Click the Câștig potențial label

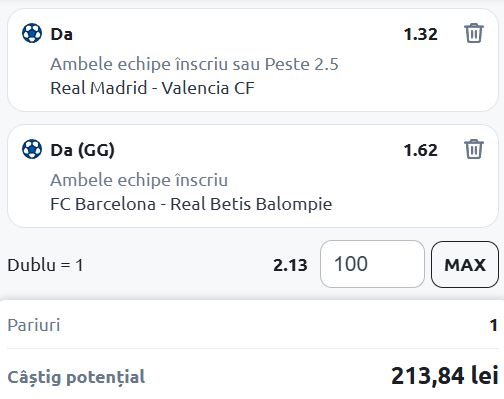[x=76, y=377]
